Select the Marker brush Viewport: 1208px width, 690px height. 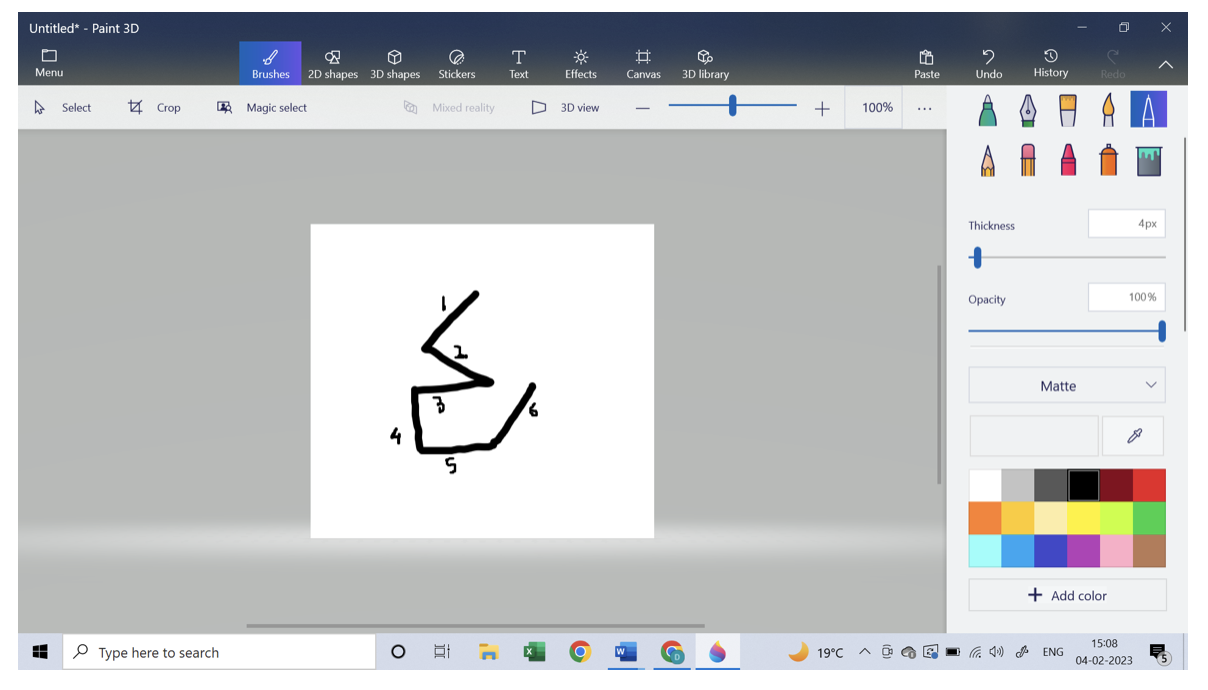[x=988, y=110]
